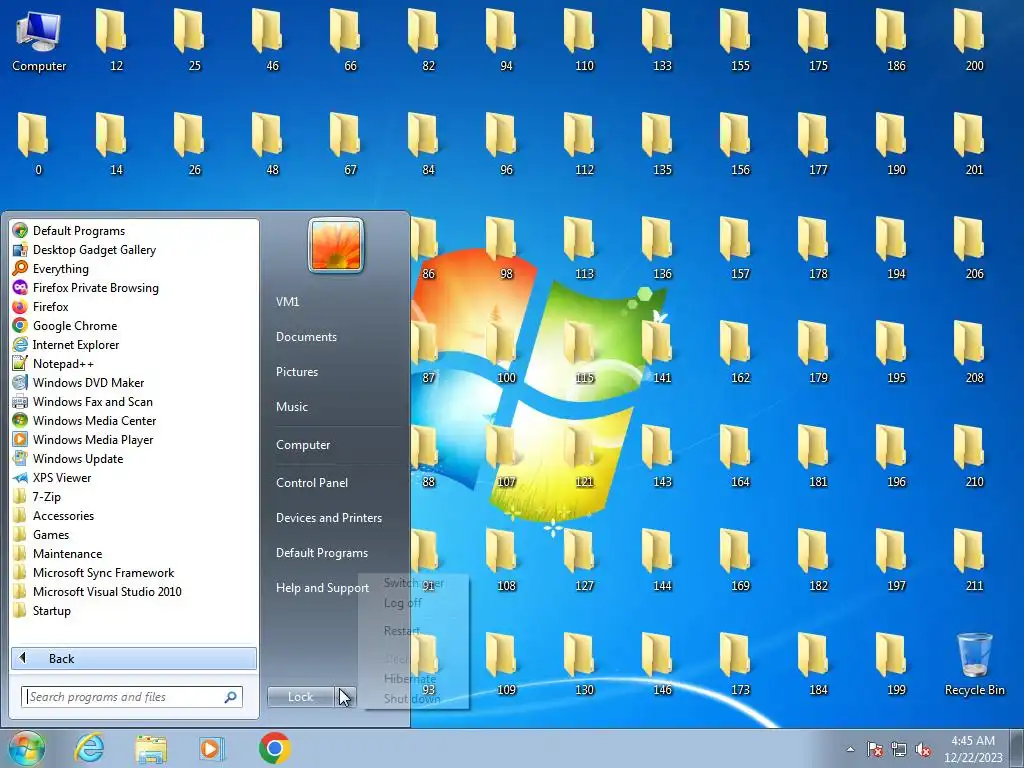The height and width of the screenshot is (768, 1024).
Task: Select desktop folder 12
Action: click(x=116, y=40)
